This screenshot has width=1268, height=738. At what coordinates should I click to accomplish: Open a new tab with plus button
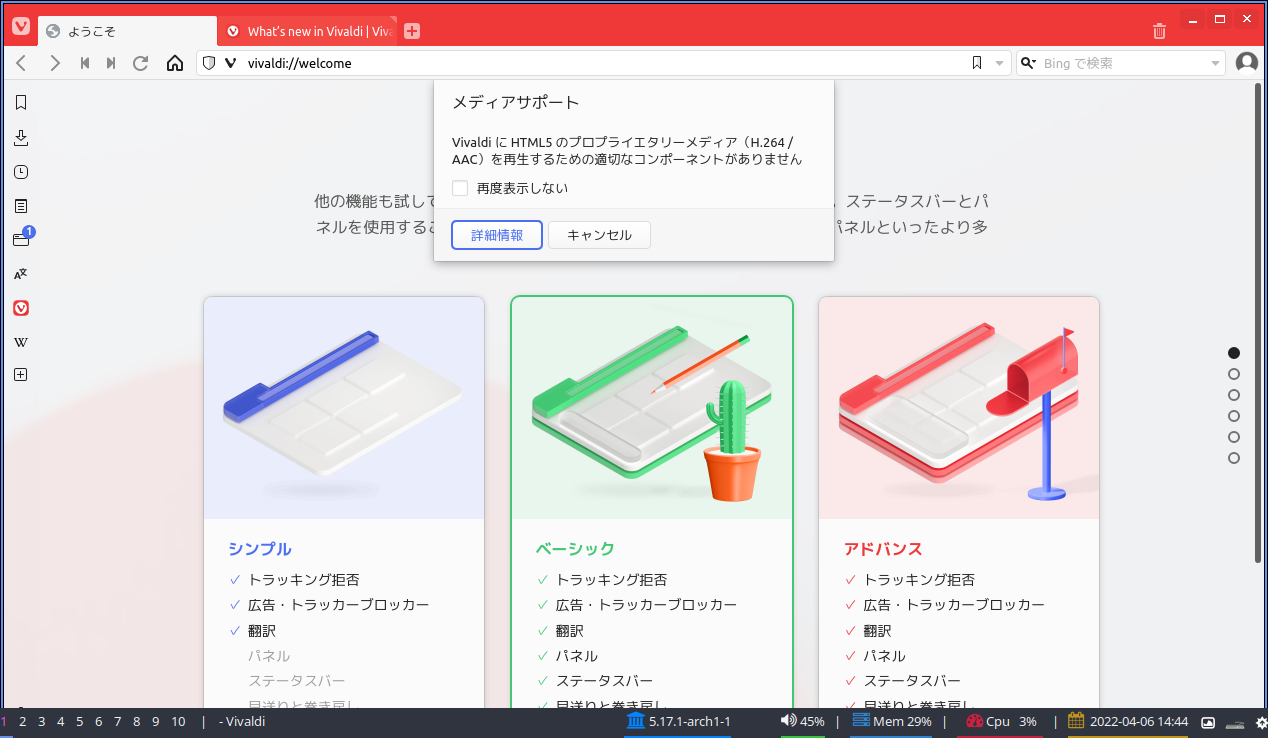(x=412, y=31)
